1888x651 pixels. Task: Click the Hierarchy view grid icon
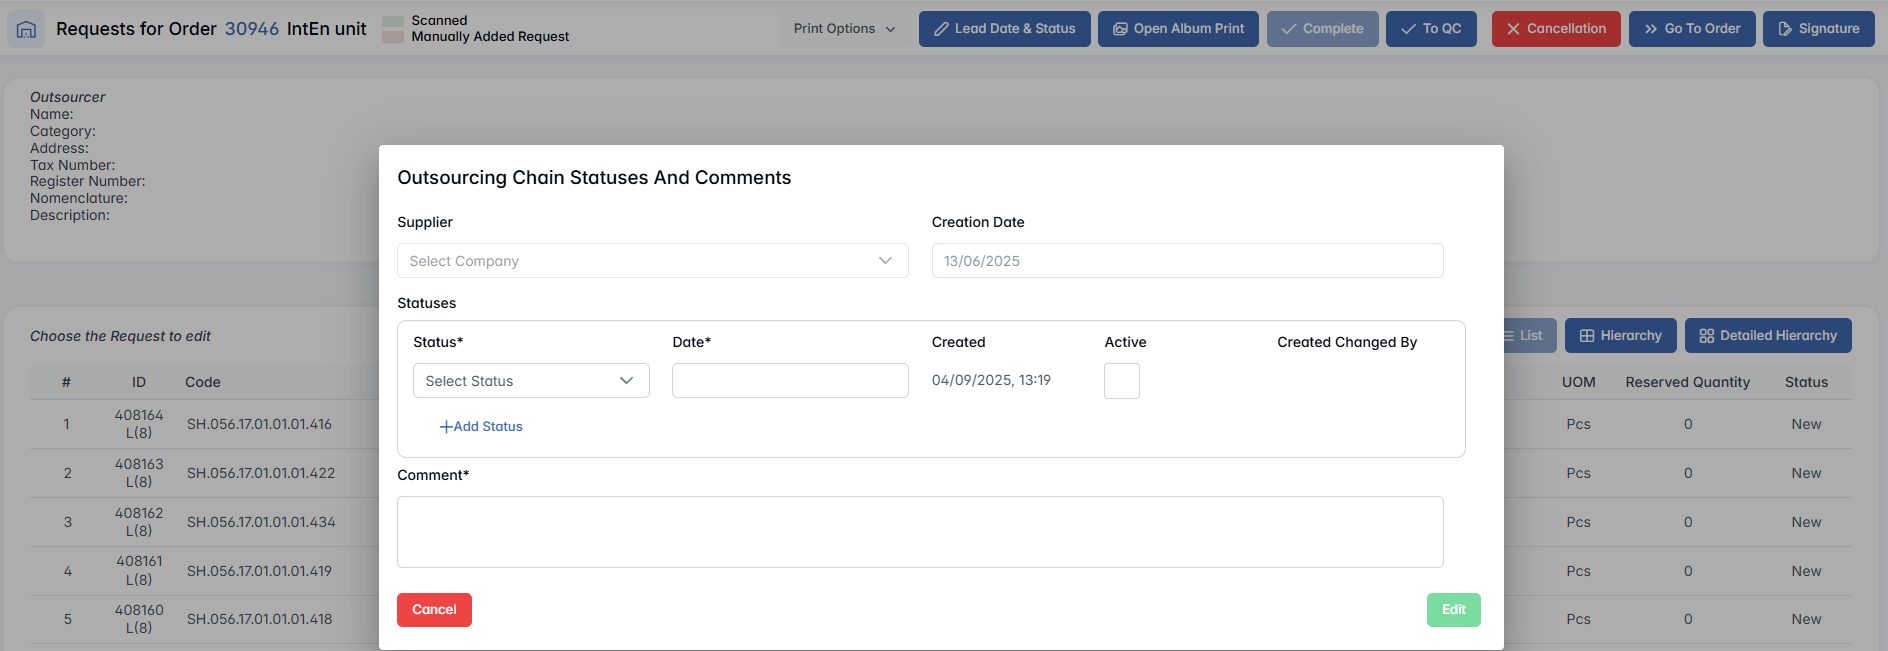click(1586, 336)
